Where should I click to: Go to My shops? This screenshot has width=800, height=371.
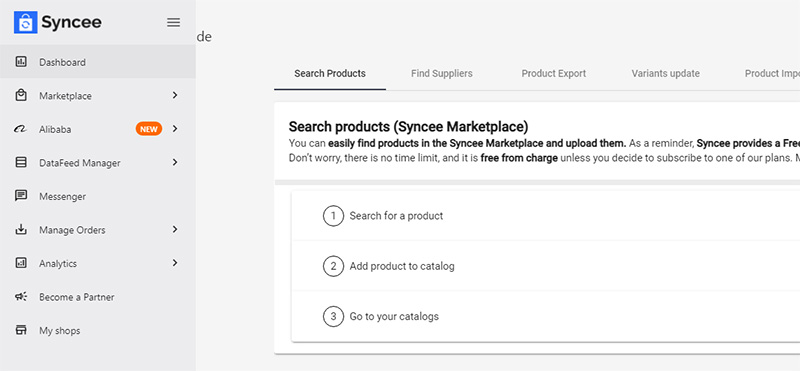pyautogui.click(x=97, y=331)
